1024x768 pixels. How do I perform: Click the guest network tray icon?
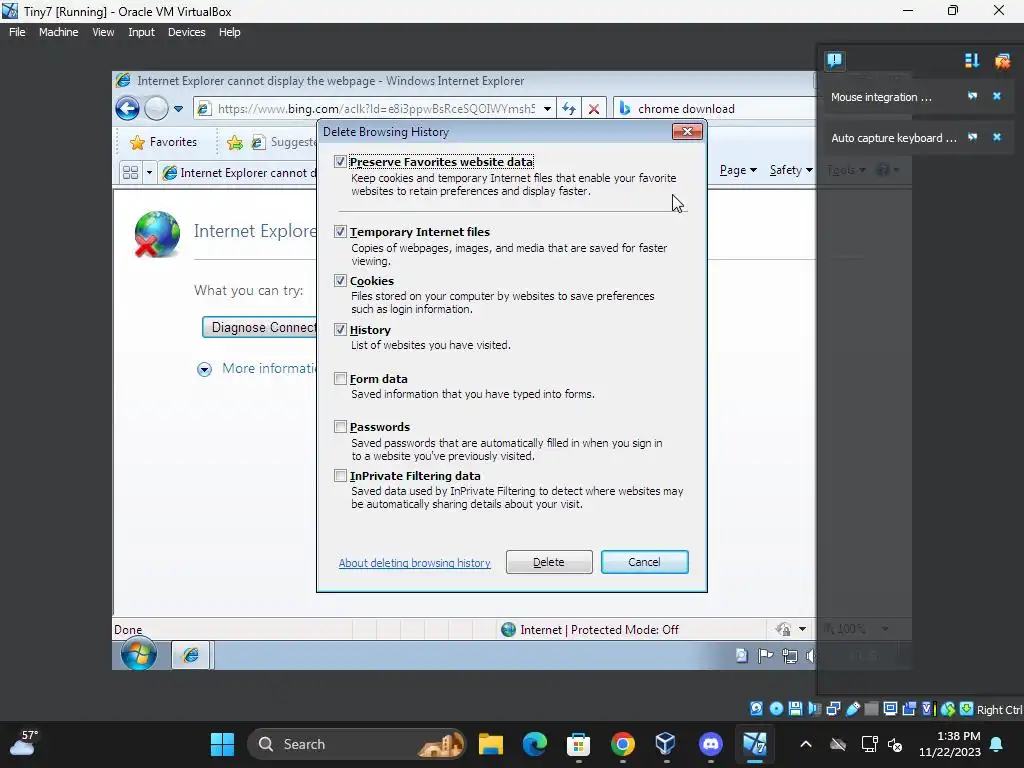click(x=790, y=656)
